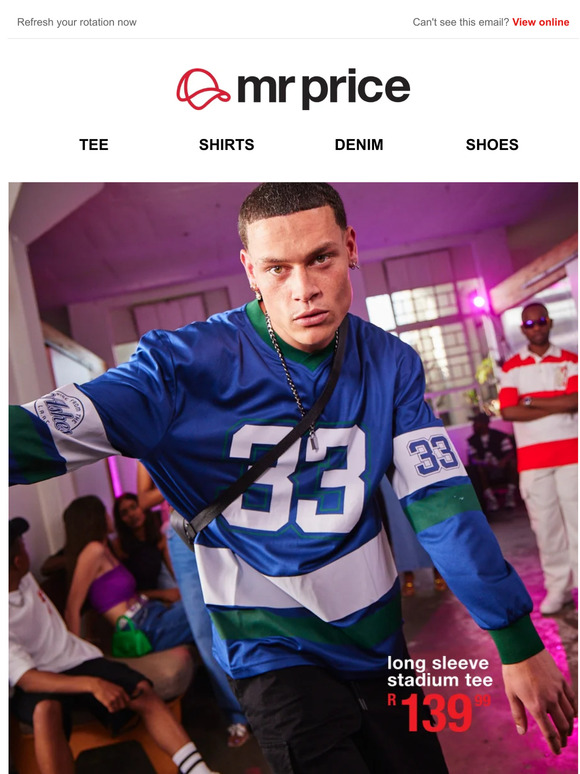Click the large 33 on the jersey
This screenshot has width=580, height=774.
pos(296,477)
